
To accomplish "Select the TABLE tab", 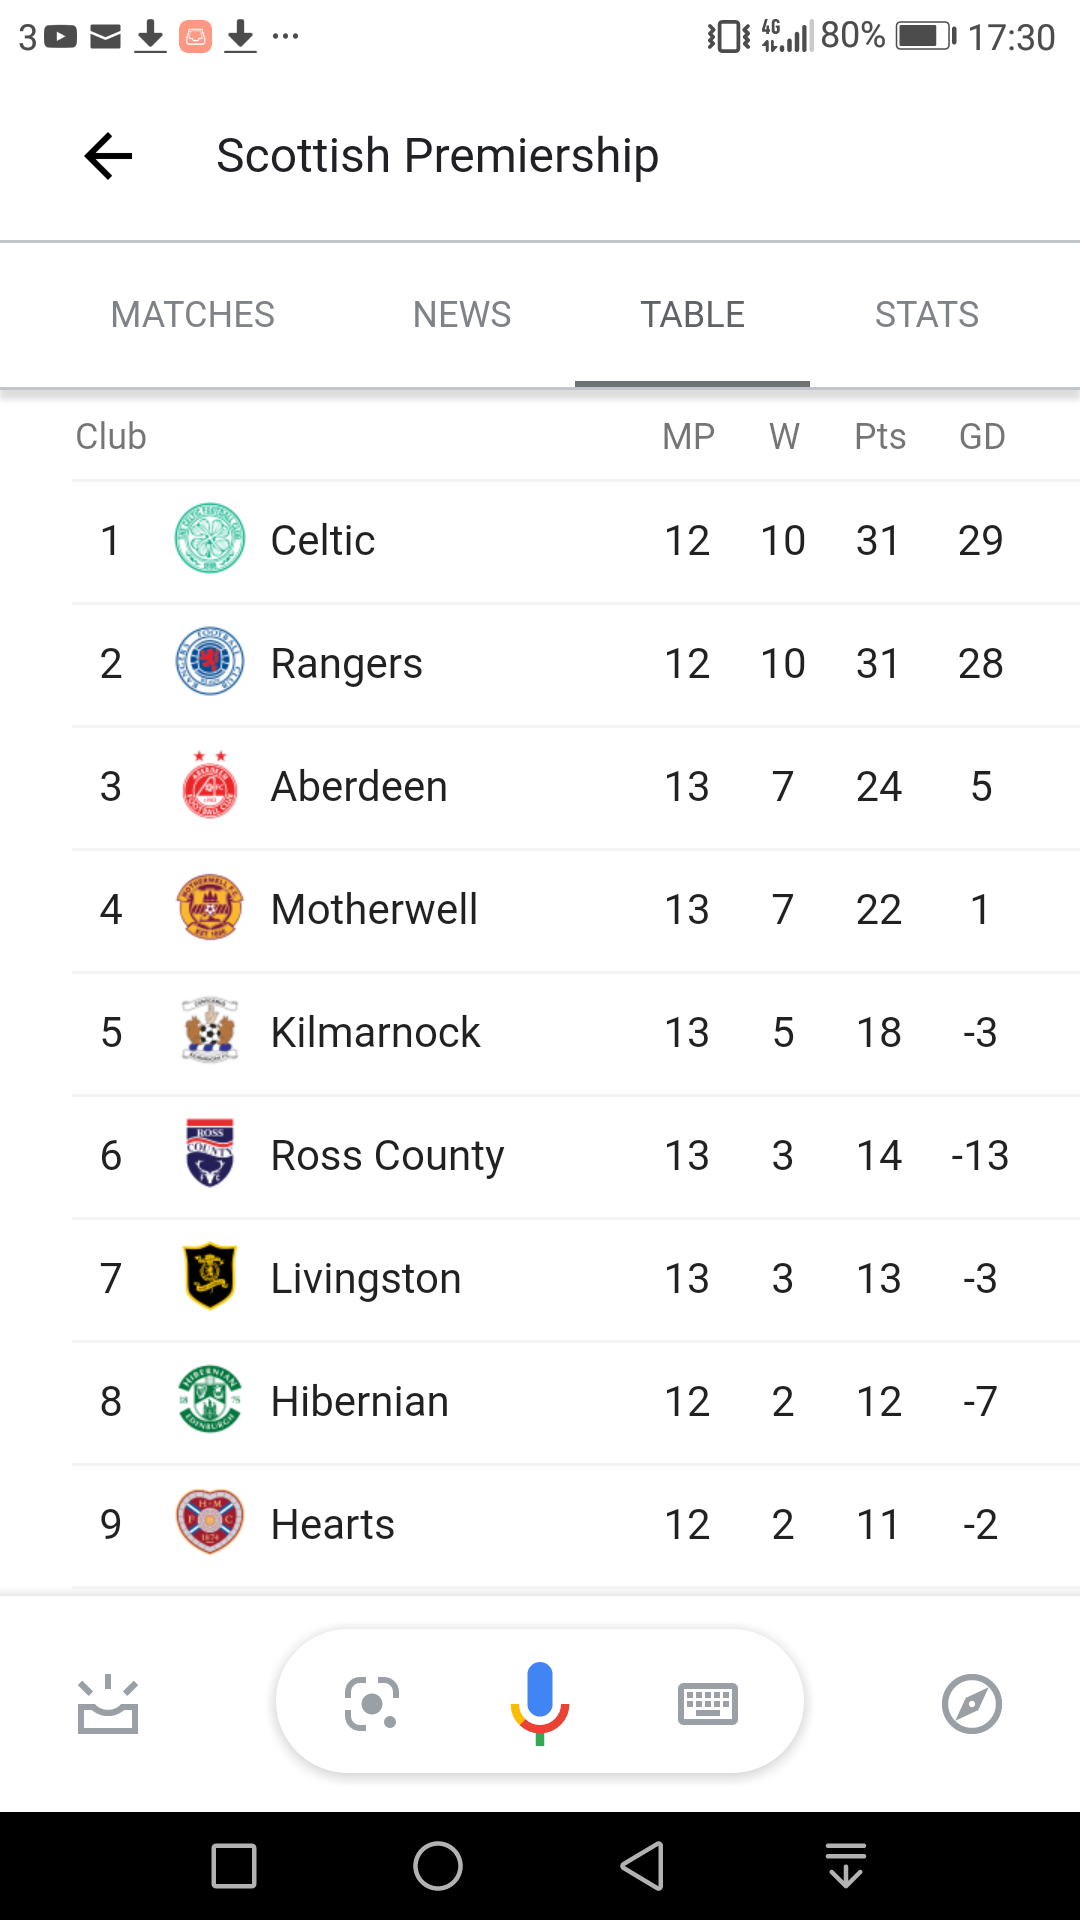I will click(692, 315).
